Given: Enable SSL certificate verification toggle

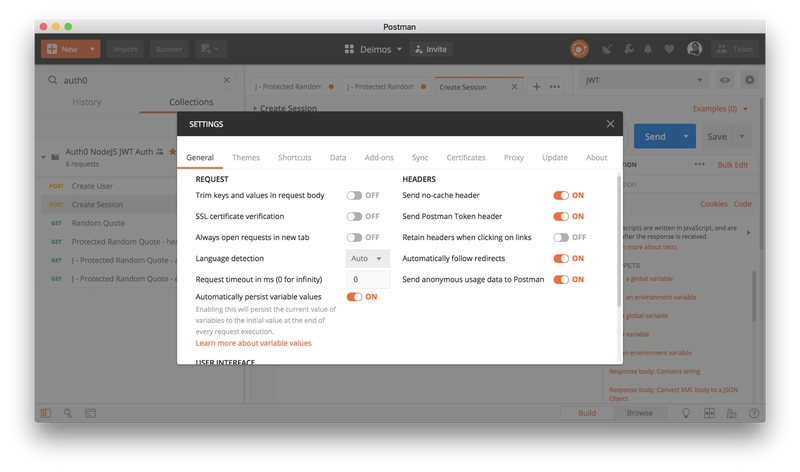Looking at the screenshot, I should [354, 216].
